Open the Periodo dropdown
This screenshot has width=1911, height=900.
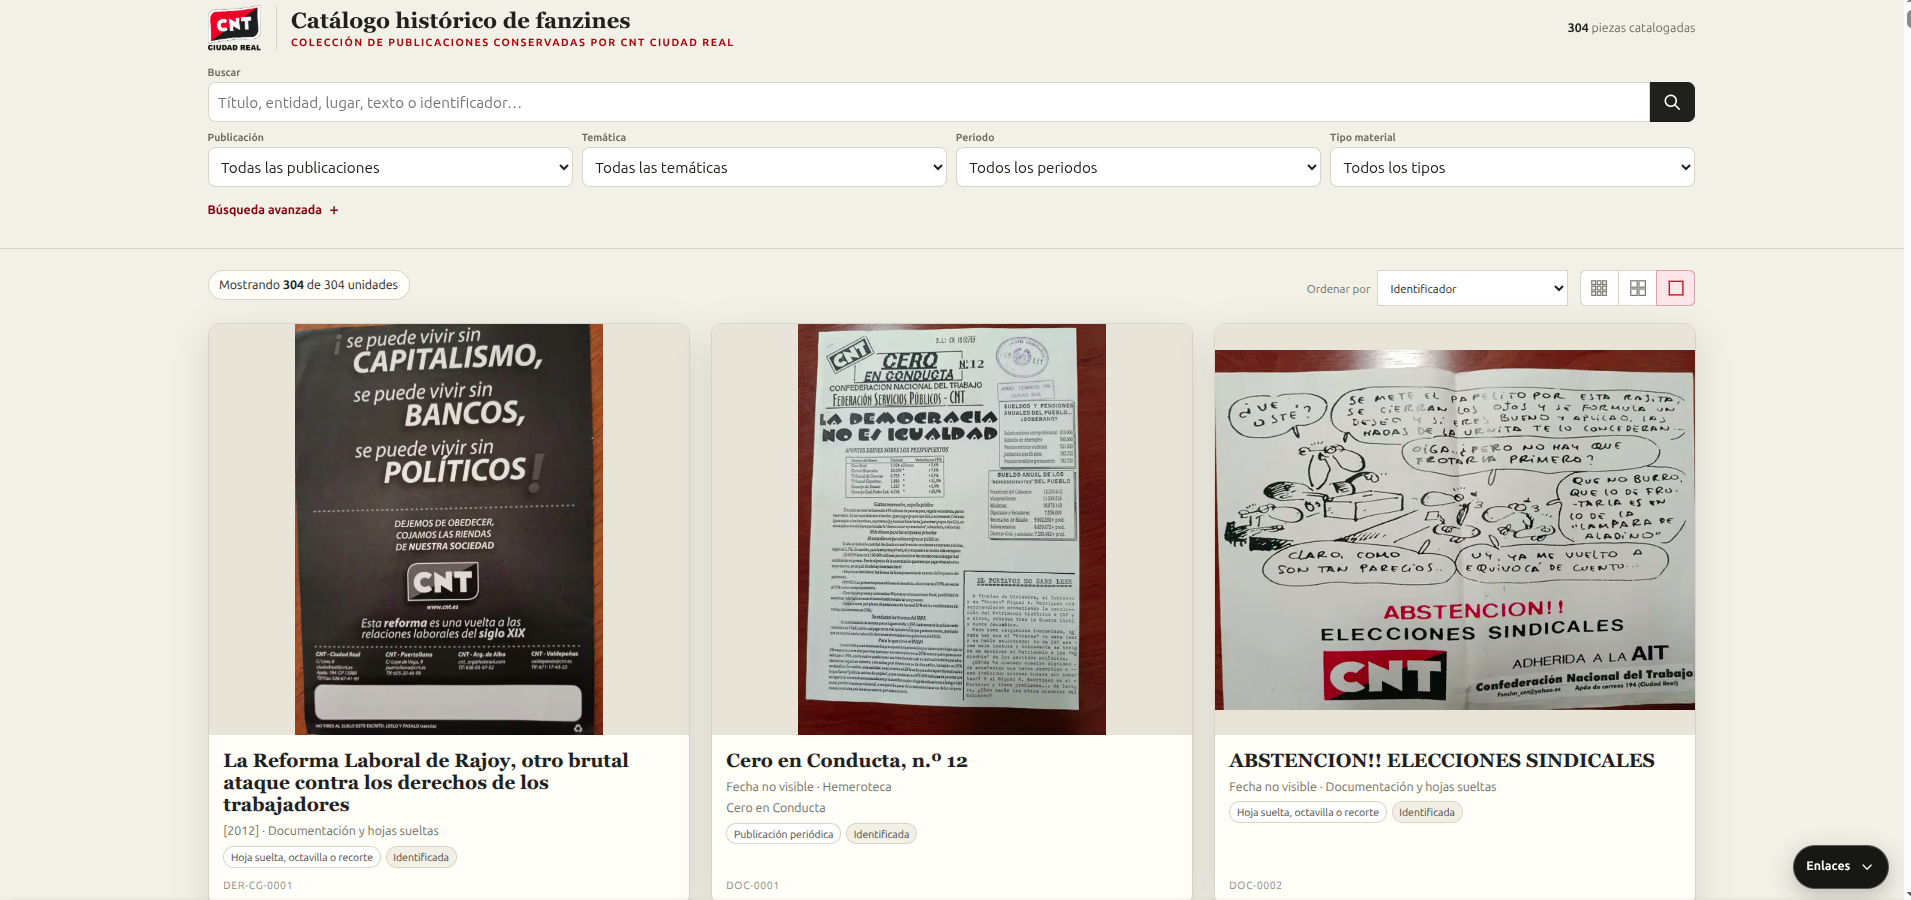(1138, 167)
